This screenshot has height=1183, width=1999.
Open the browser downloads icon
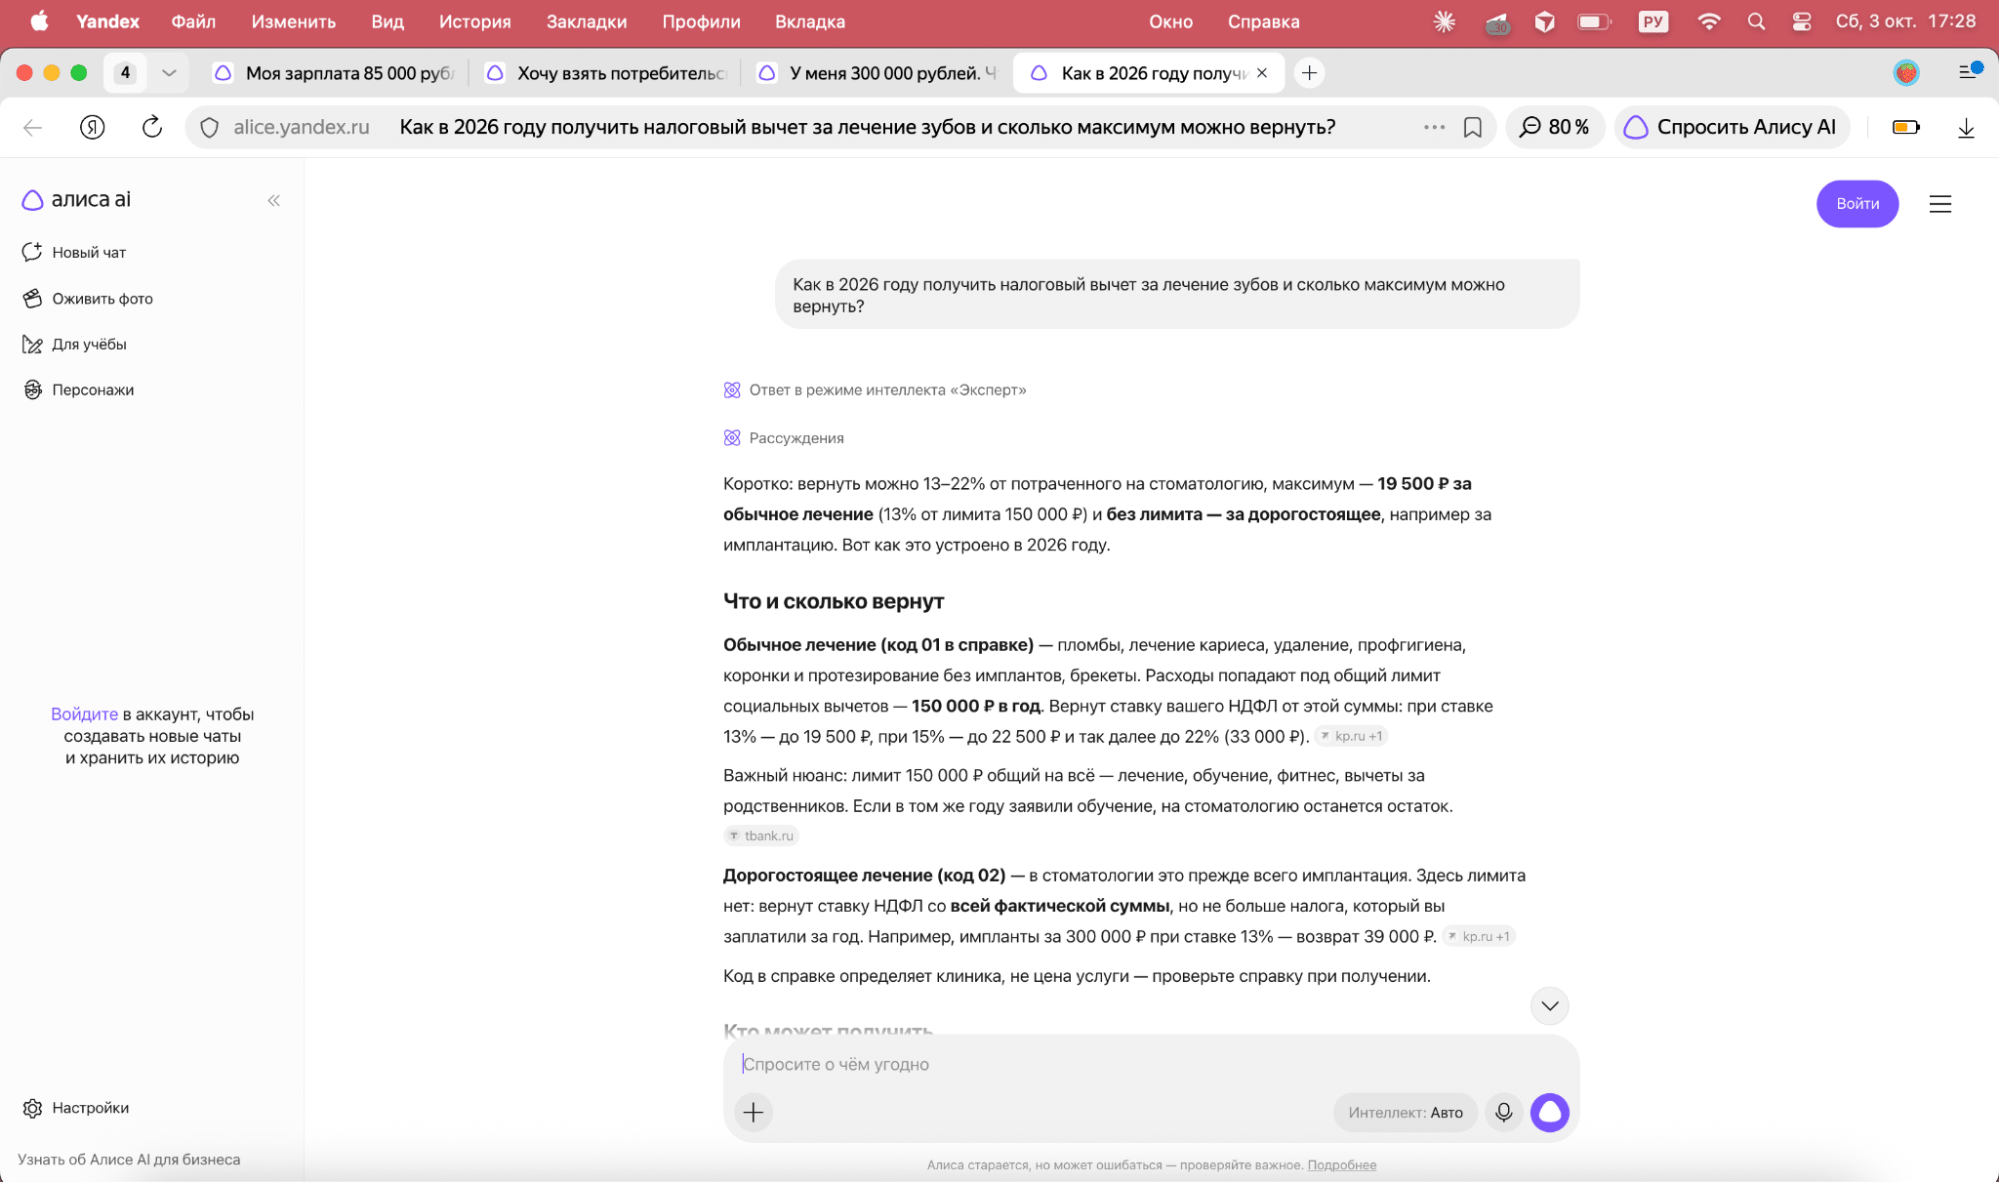(1965, 128)
